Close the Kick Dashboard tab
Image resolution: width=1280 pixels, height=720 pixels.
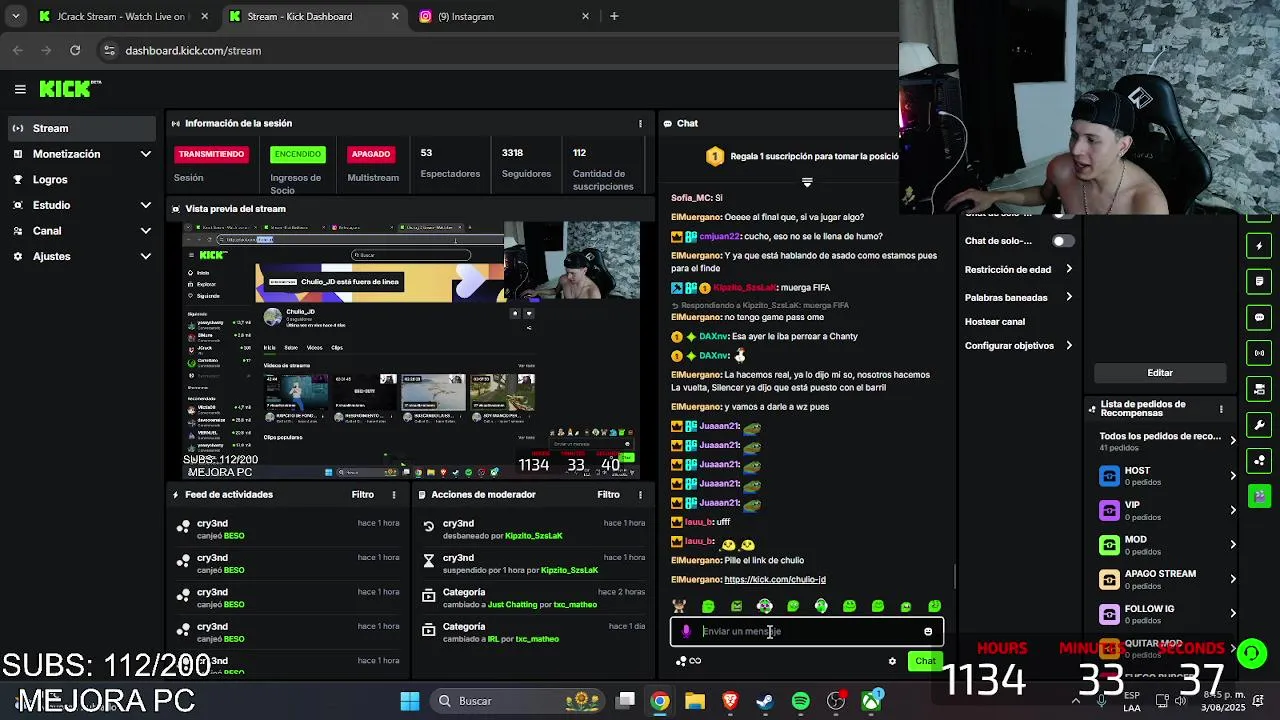pyautogui.click(x=395, y=16)
